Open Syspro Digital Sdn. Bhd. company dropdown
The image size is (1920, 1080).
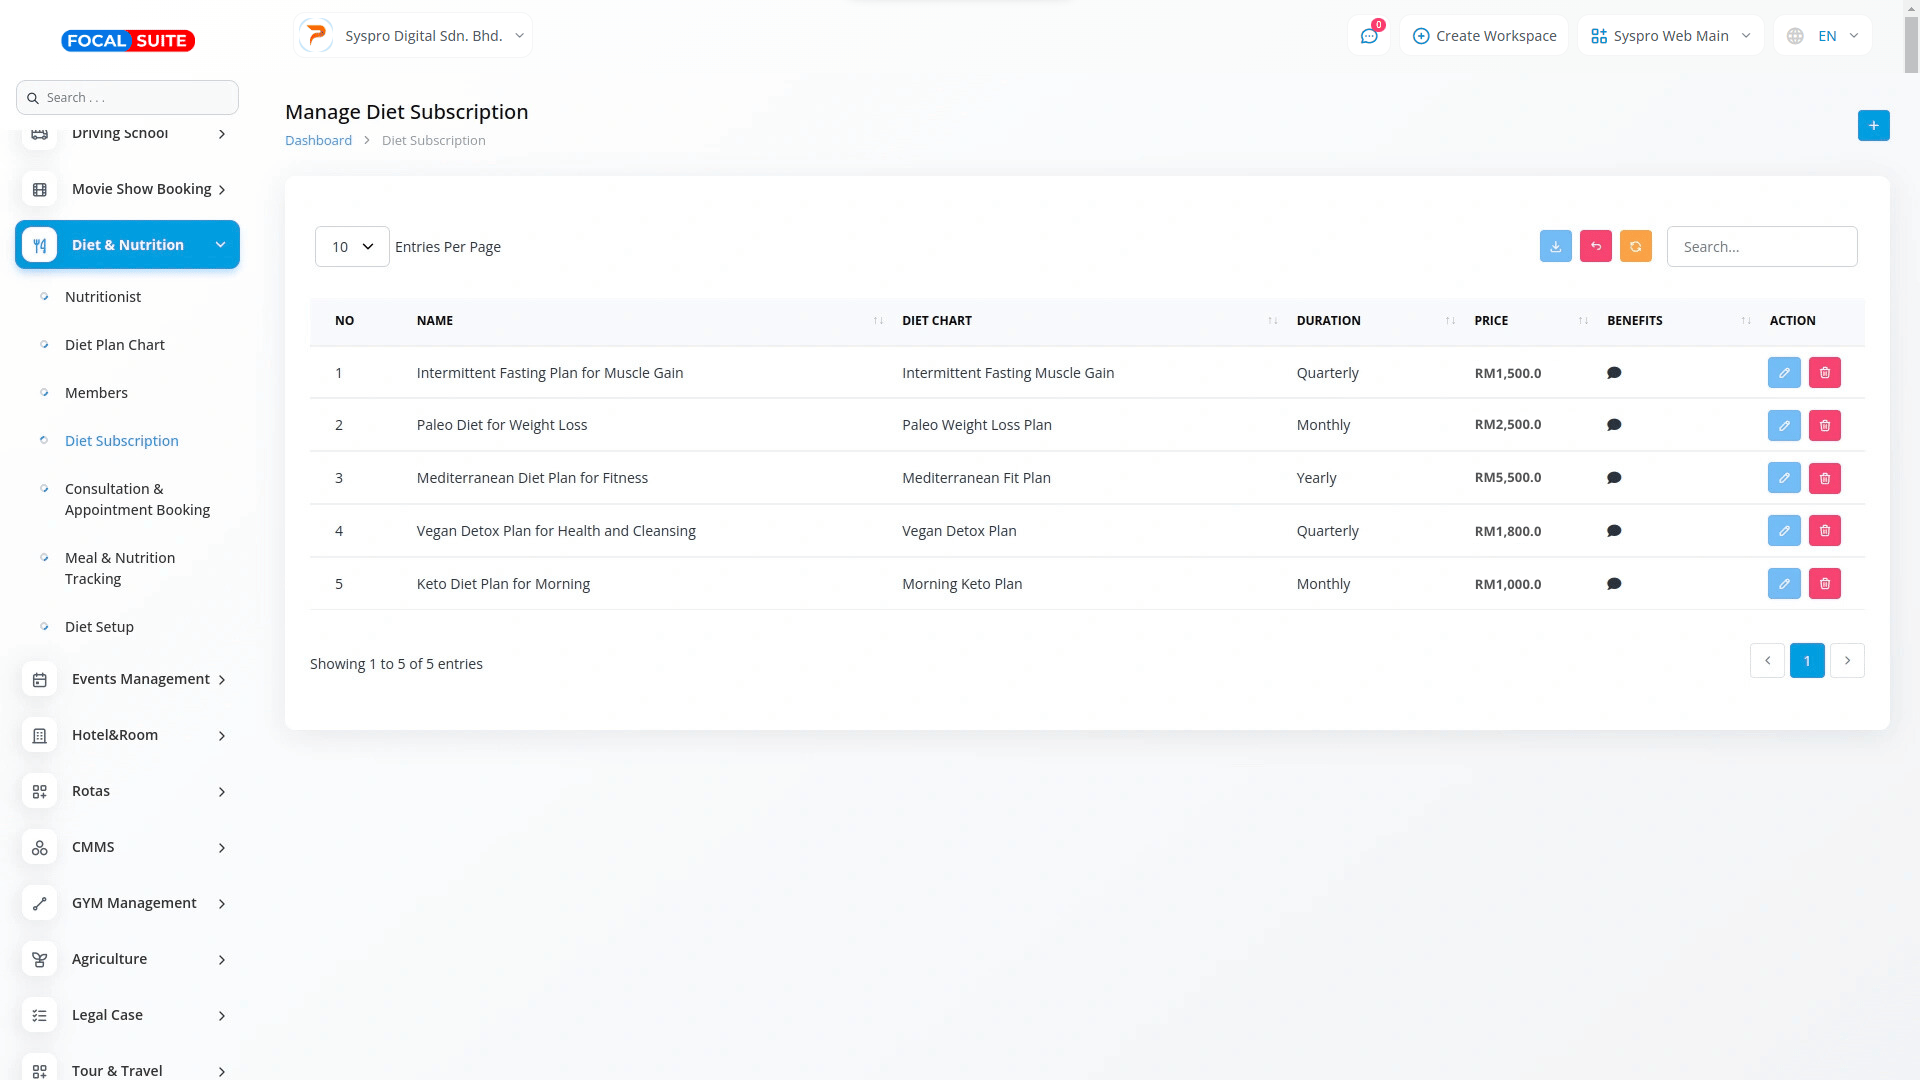click(413, 36)
